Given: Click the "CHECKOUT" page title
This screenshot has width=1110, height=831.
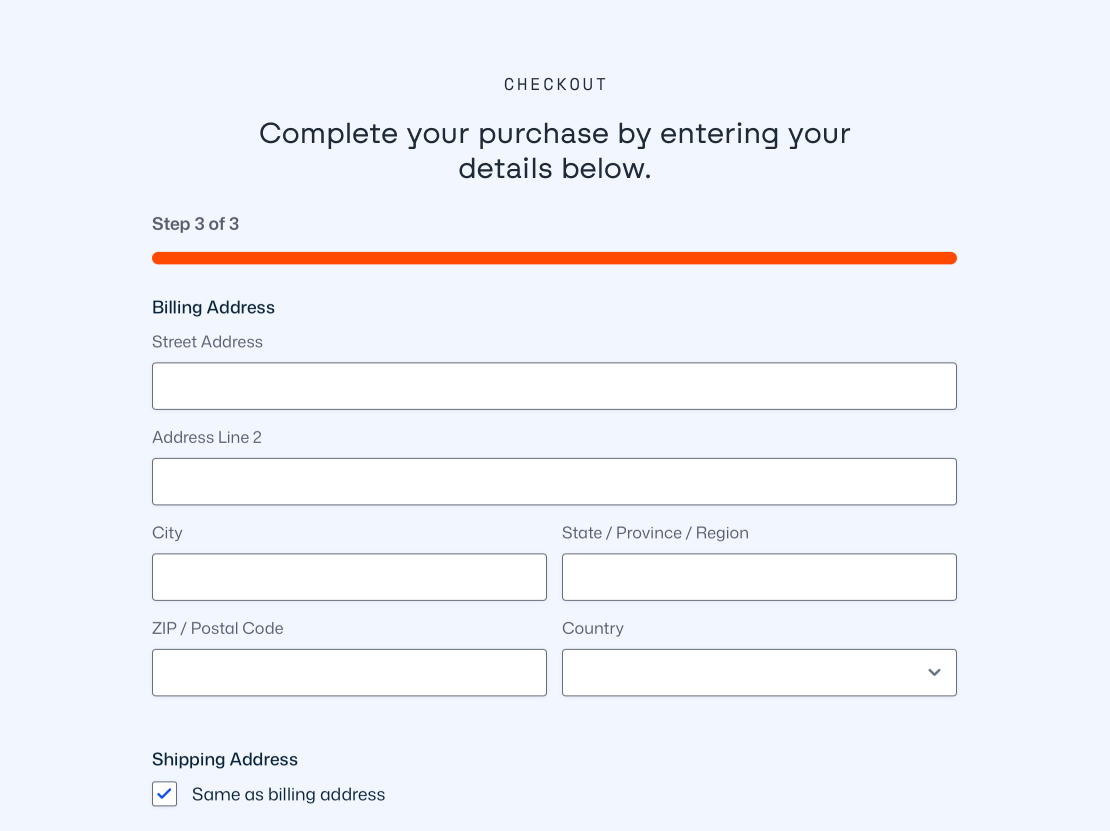Looking at the screenshot, I should pyautogui.click(x=555, y=85).
